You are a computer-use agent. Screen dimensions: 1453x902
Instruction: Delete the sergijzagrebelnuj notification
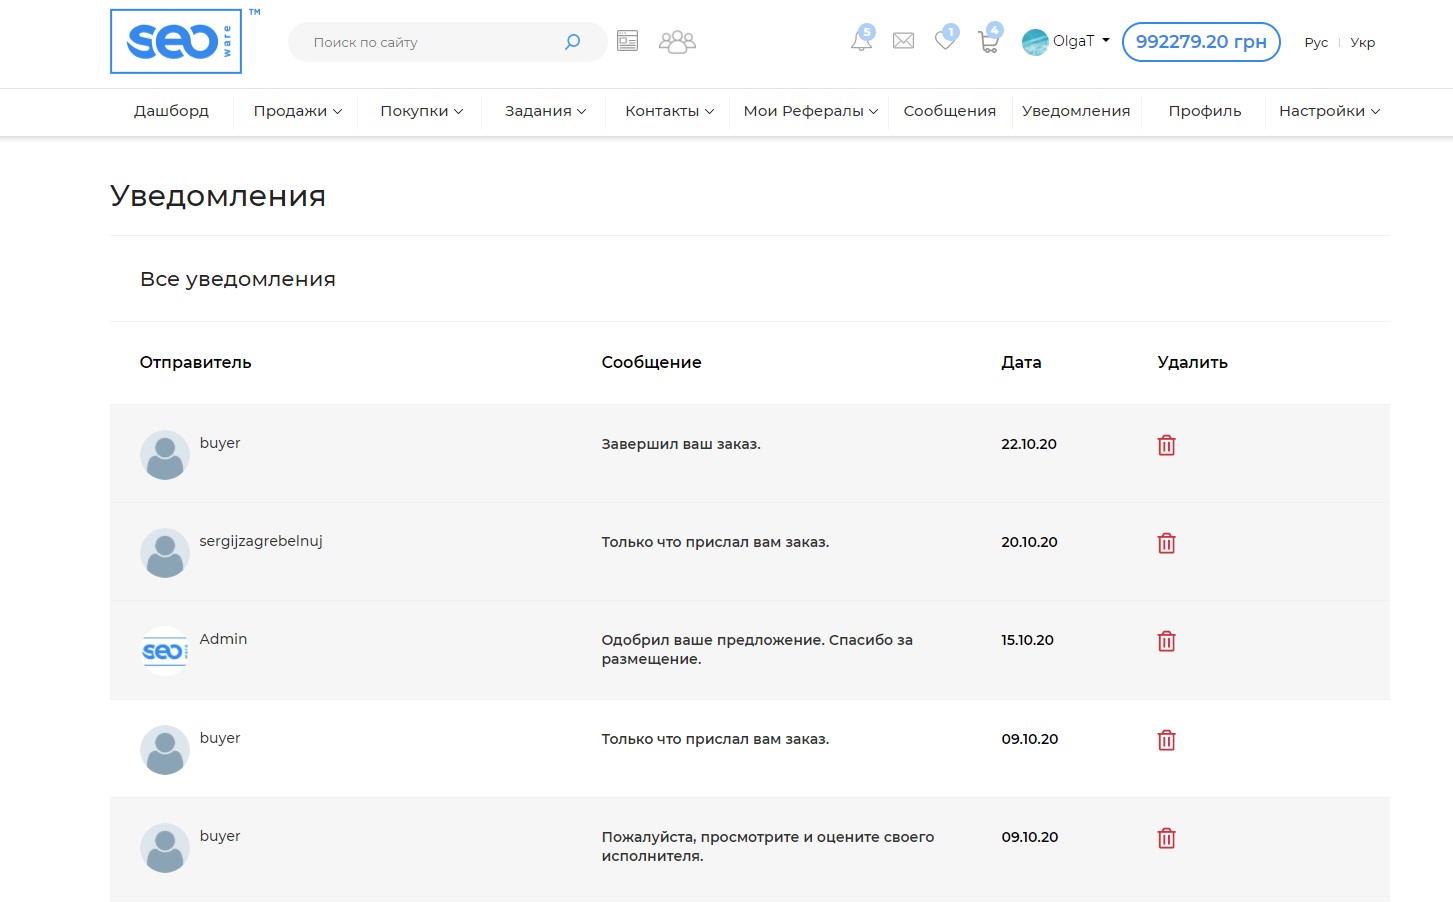1166,543
